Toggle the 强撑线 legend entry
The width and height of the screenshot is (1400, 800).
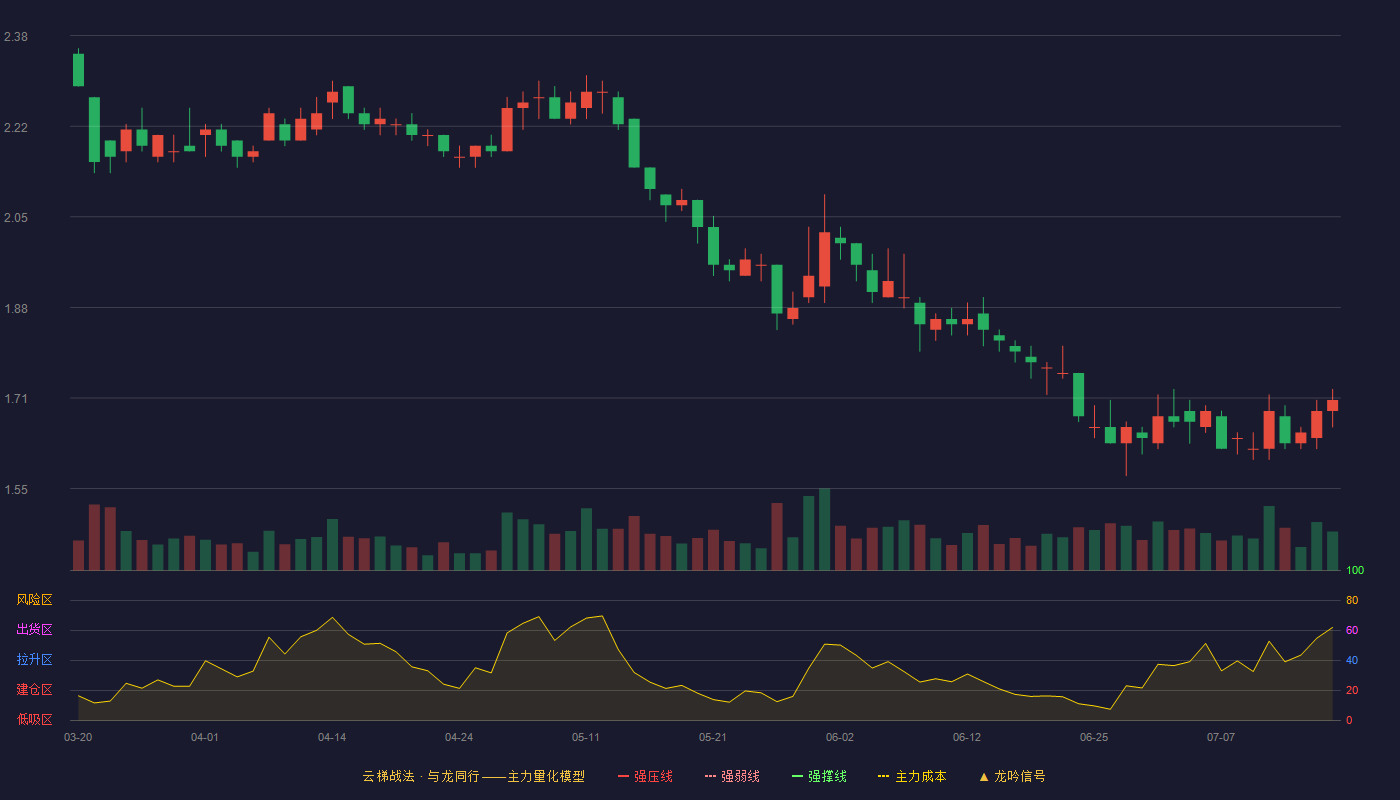pyautogui.click(x=819, y=776)
